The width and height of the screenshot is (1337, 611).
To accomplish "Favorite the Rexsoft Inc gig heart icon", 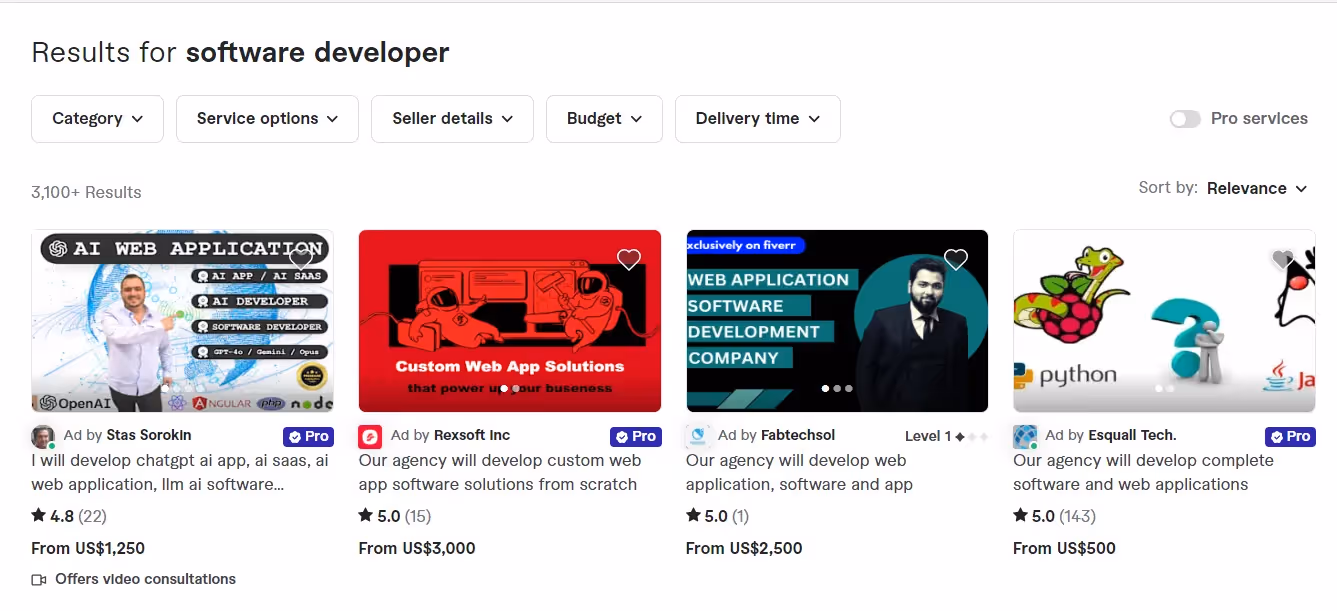I will 628,260.
